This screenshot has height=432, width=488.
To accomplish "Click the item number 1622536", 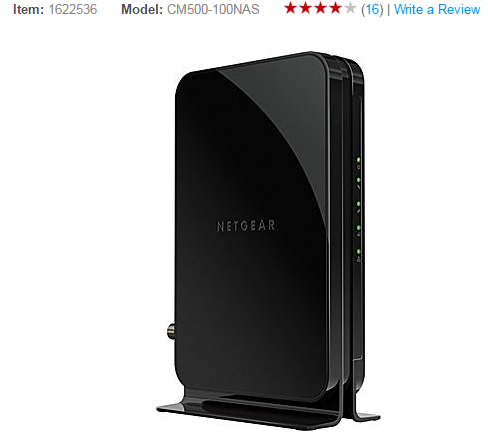I will click(73, 9).
